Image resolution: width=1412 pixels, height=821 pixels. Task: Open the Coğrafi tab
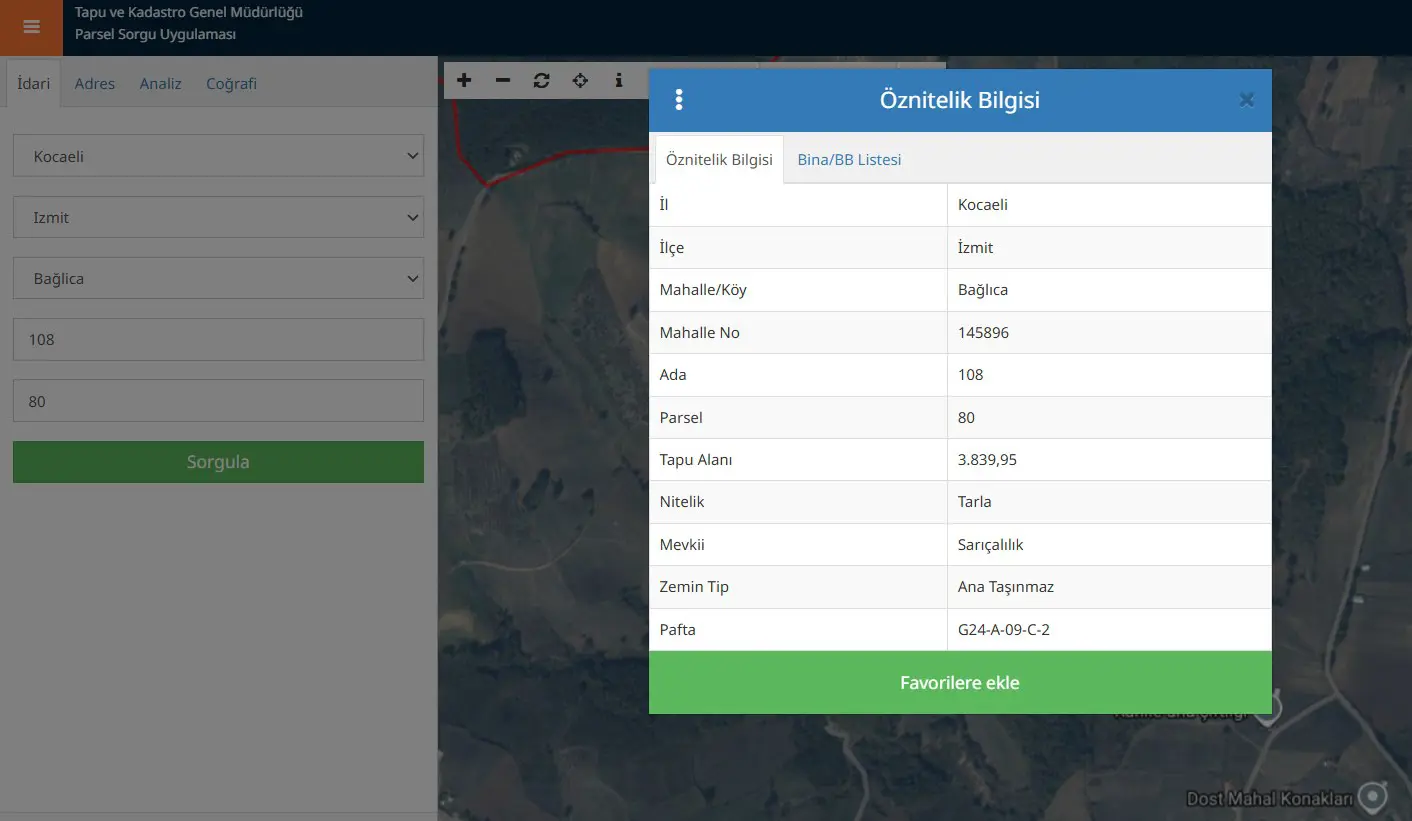pos(231,84)
